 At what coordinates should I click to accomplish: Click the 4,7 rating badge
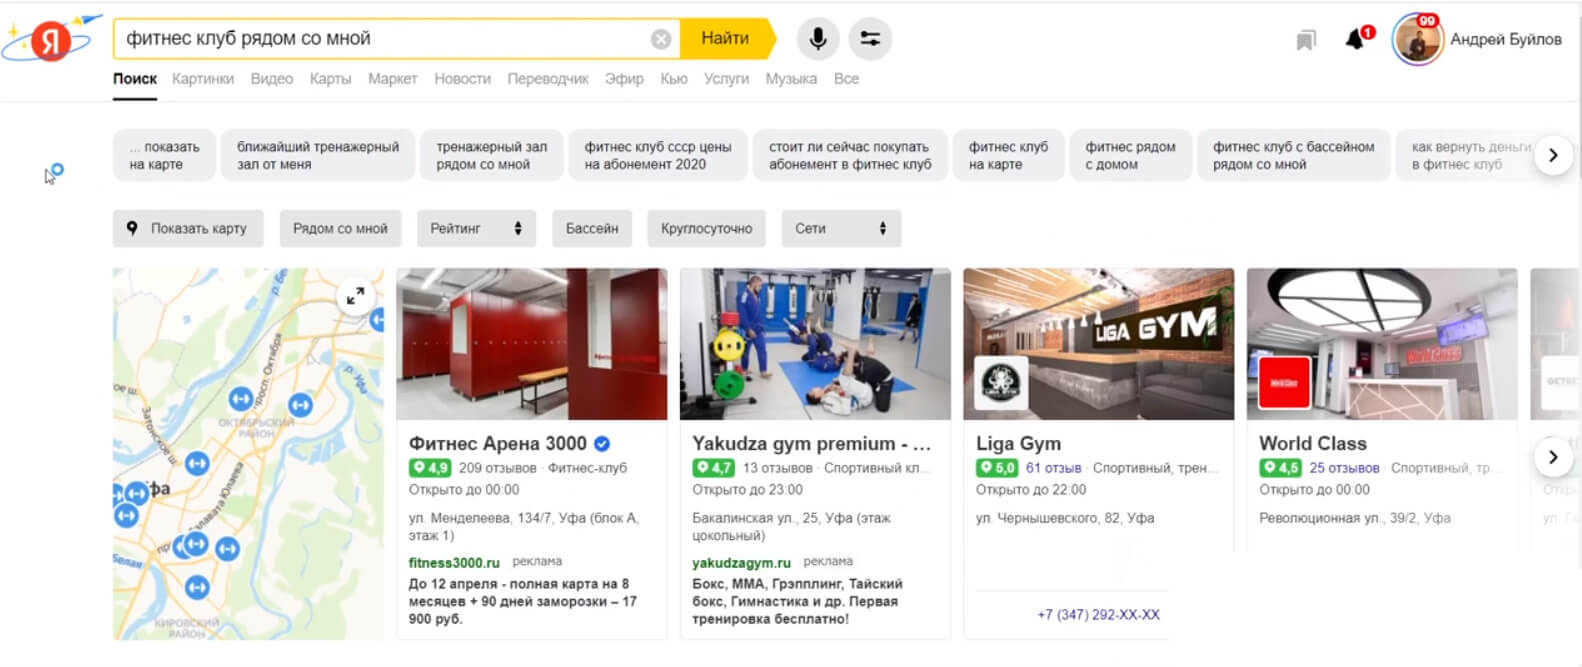point(713,468)
